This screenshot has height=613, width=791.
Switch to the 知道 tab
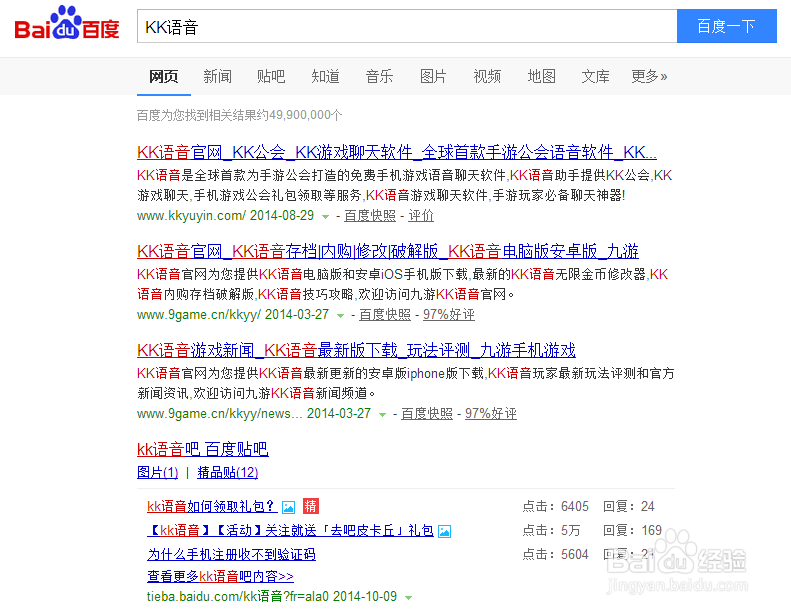point(325,77)
